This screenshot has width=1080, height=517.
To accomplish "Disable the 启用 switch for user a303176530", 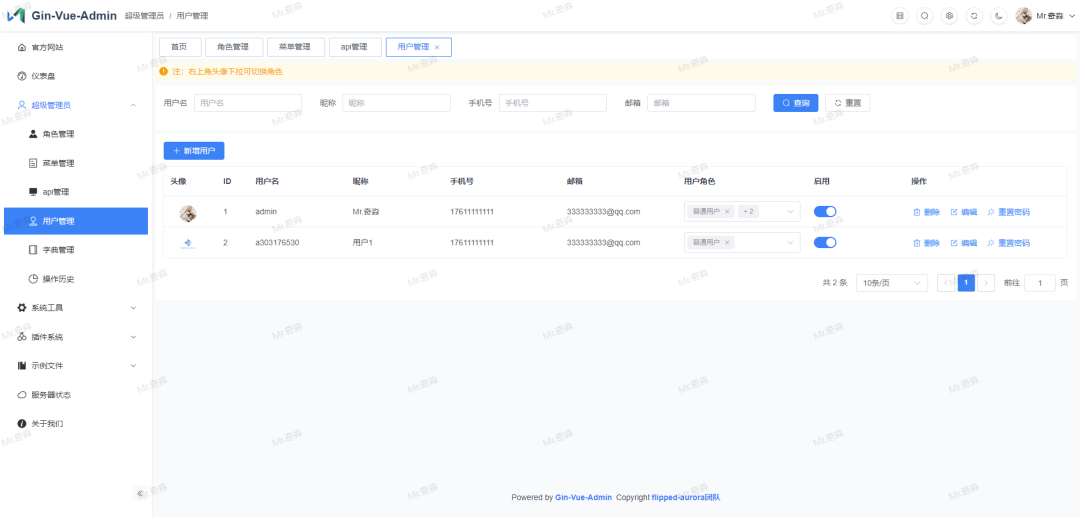I will [x=825, y=243].
